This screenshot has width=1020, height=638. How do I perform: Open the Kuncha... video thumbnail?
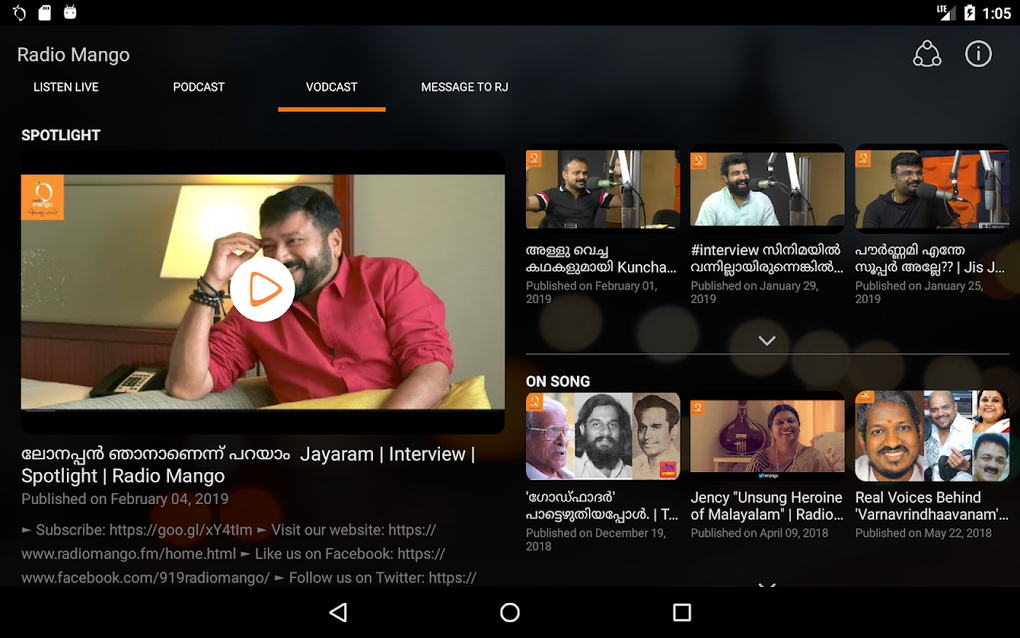click(x=602, y=189)
